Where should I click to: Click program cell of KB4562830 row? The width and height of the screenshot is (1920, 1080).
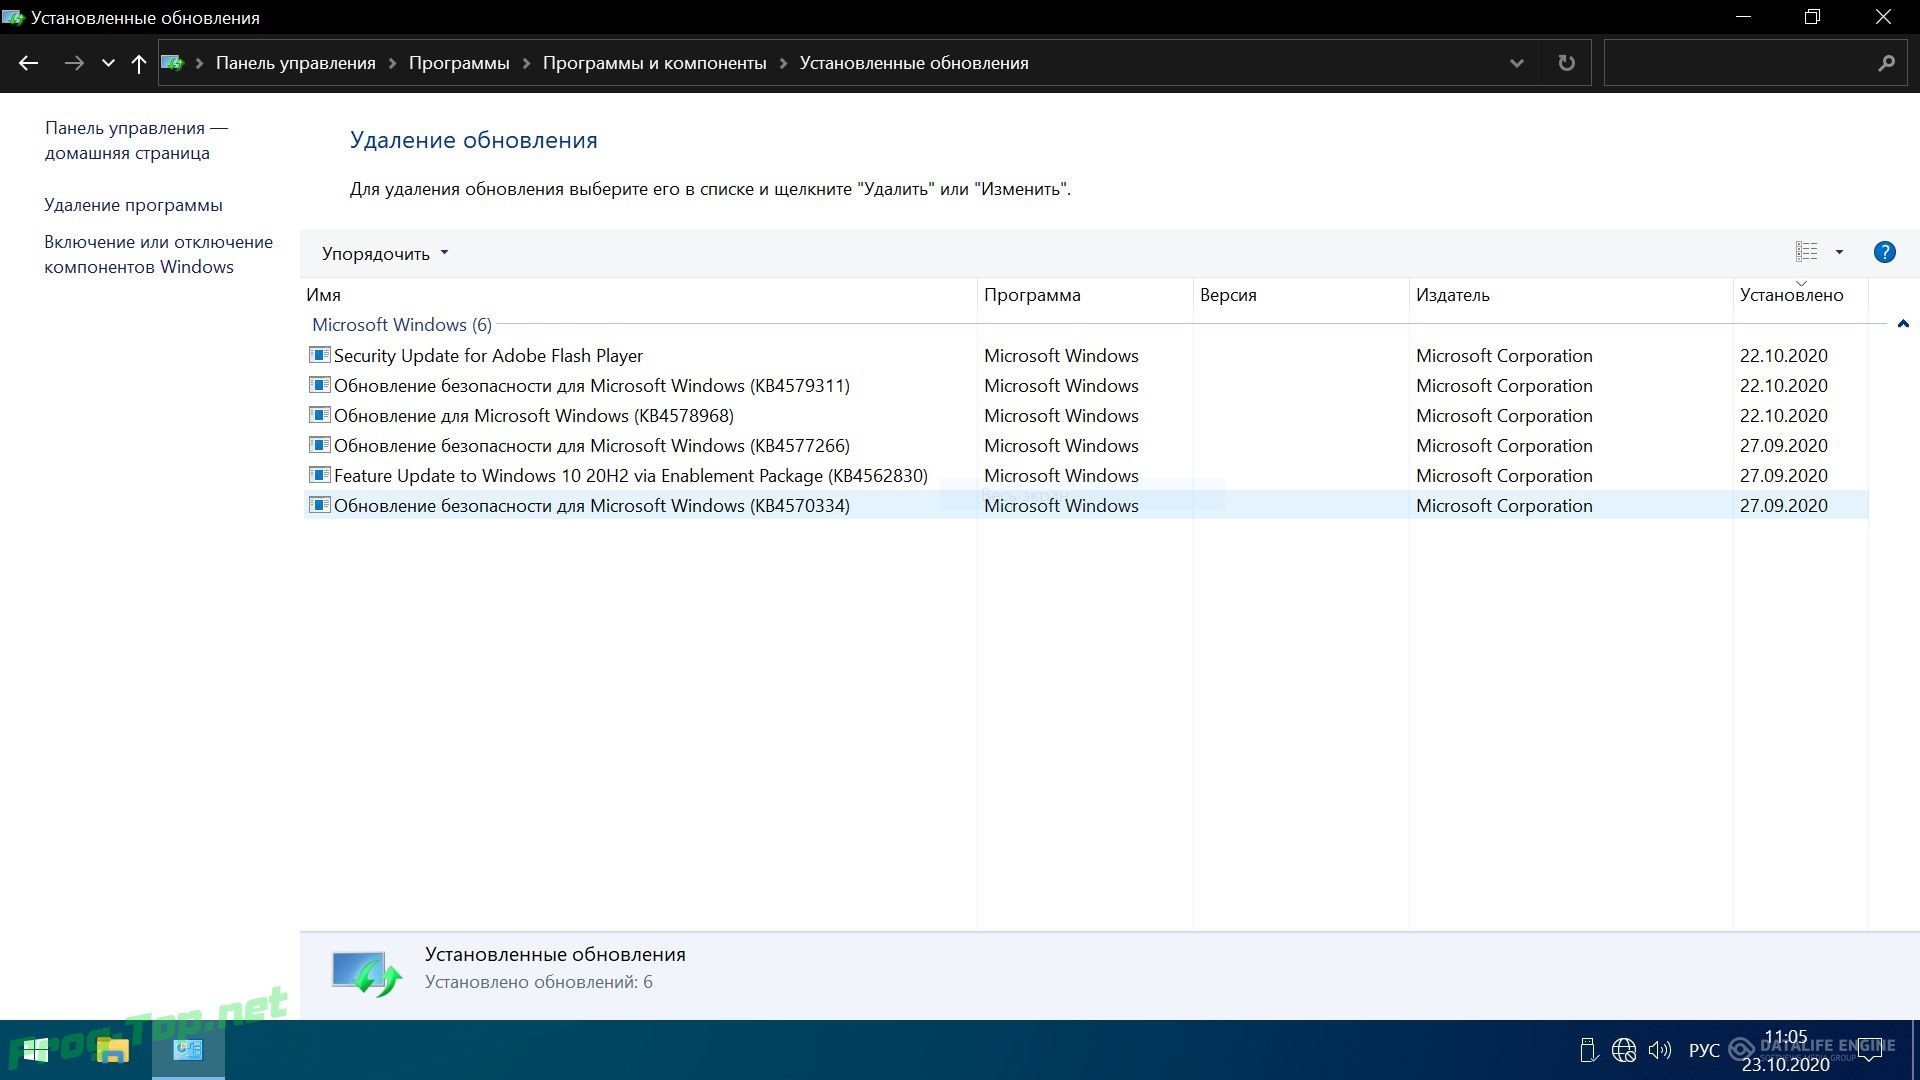[1061, 475]
